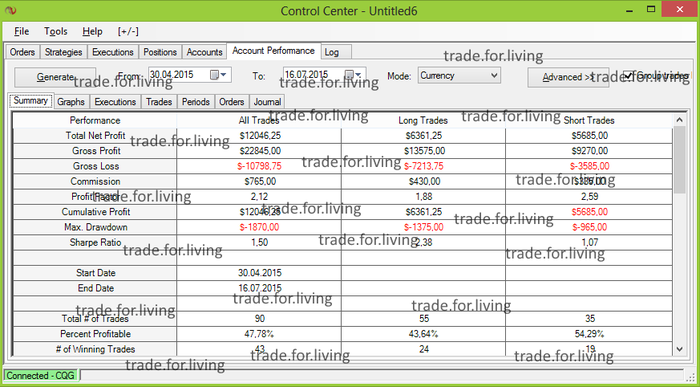Click the [+/-] menu item

[128, 31]
